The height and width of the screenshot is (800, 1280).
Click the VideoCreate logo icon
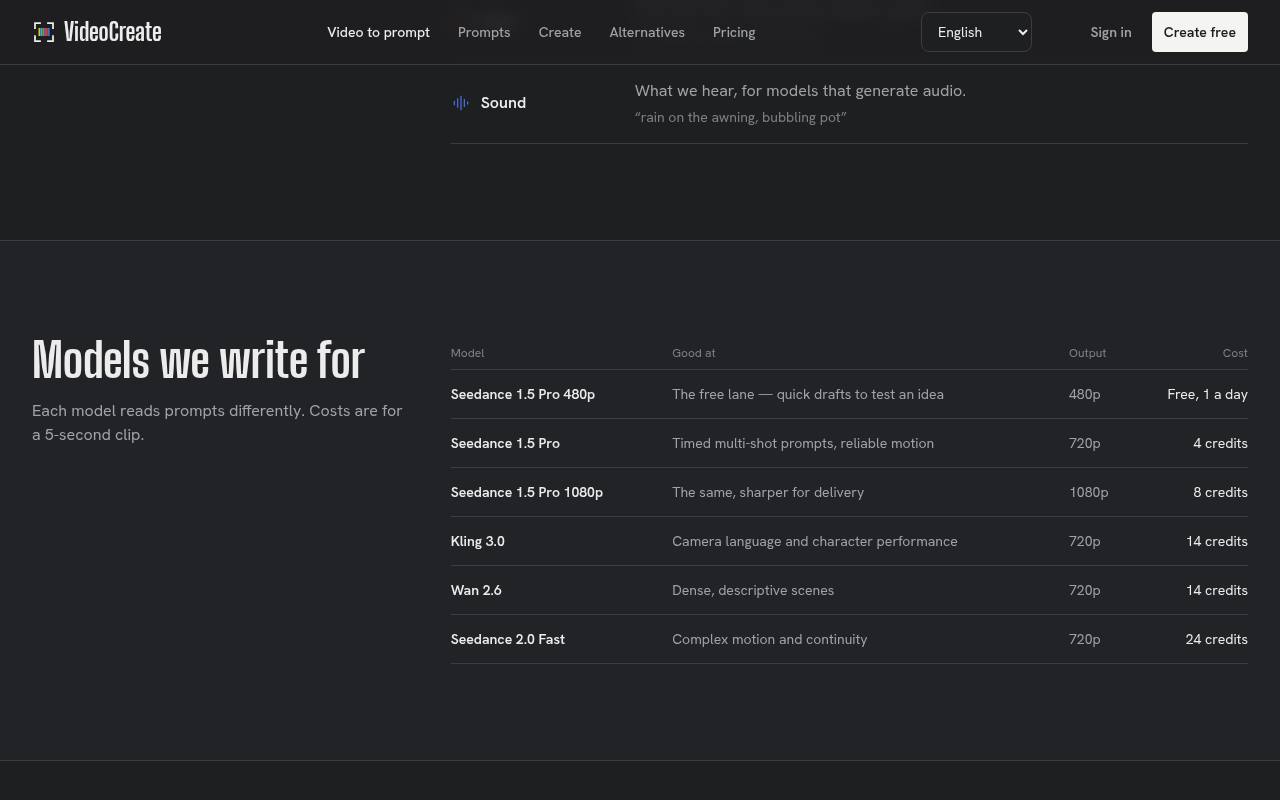point(44,32)
